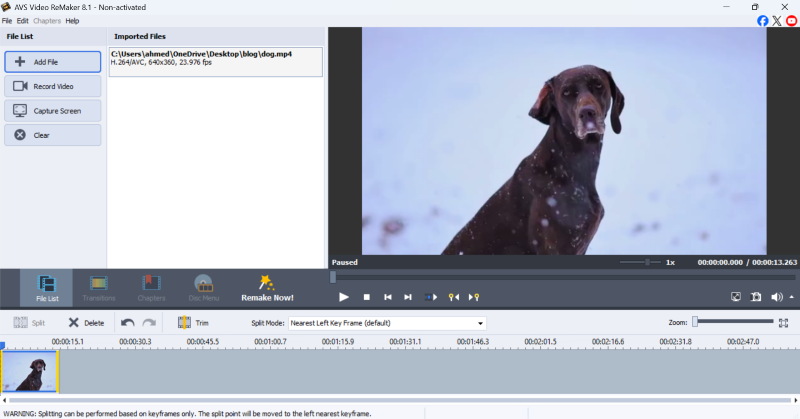Select the dog clip thumbnail on timeline
The width and height of the screenshot is (800, 419).
coord(30,372)
